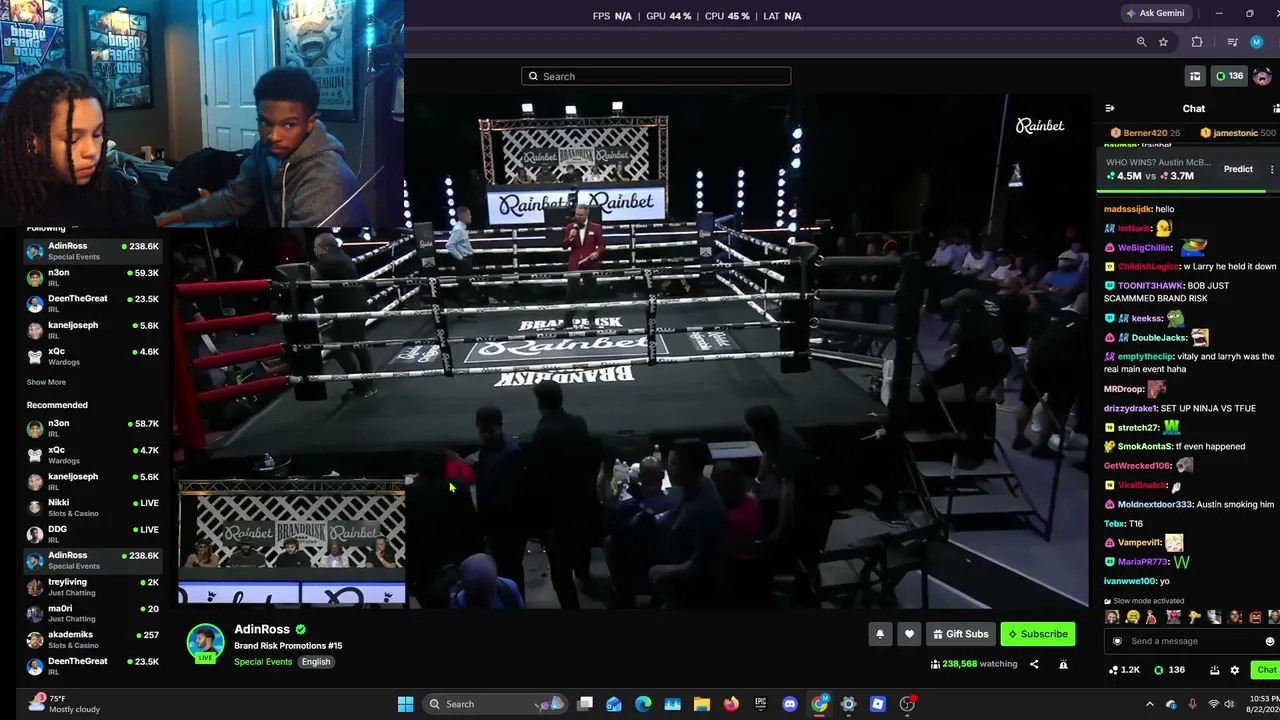Follow the channel with the heart icon
The width and height of the screenshot is (1280, 720).
click(x=909, y=634)
